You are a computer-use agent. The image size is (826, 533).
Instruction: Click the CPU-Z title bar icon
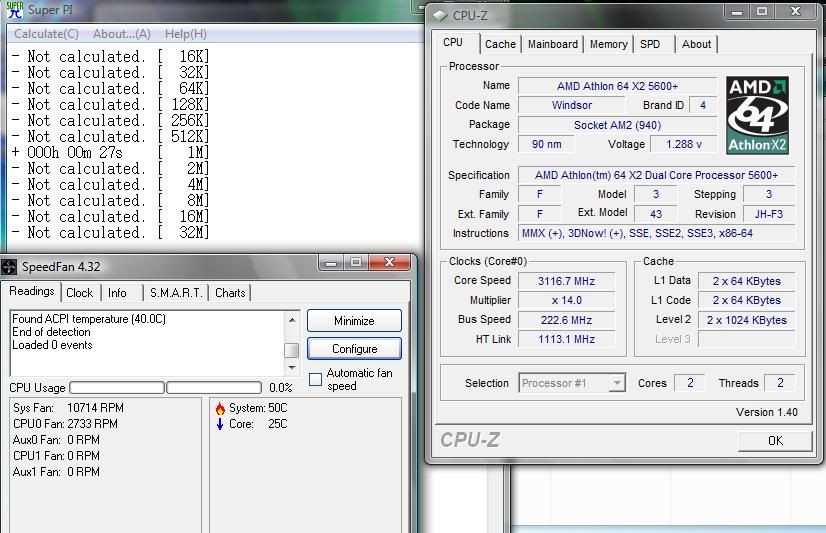point(440,16)
